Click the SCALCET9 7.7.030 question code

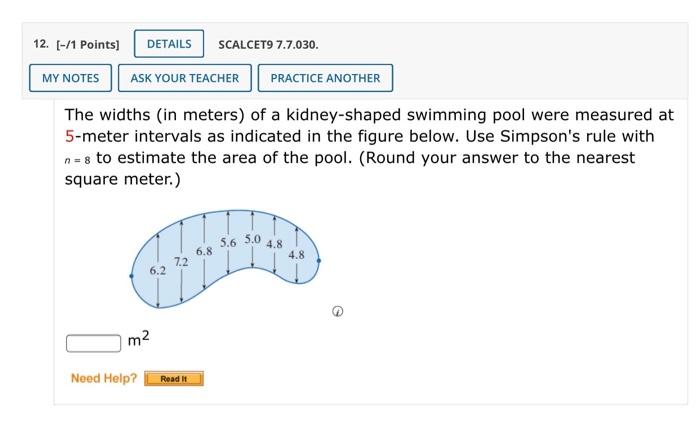tap(268, 45)
